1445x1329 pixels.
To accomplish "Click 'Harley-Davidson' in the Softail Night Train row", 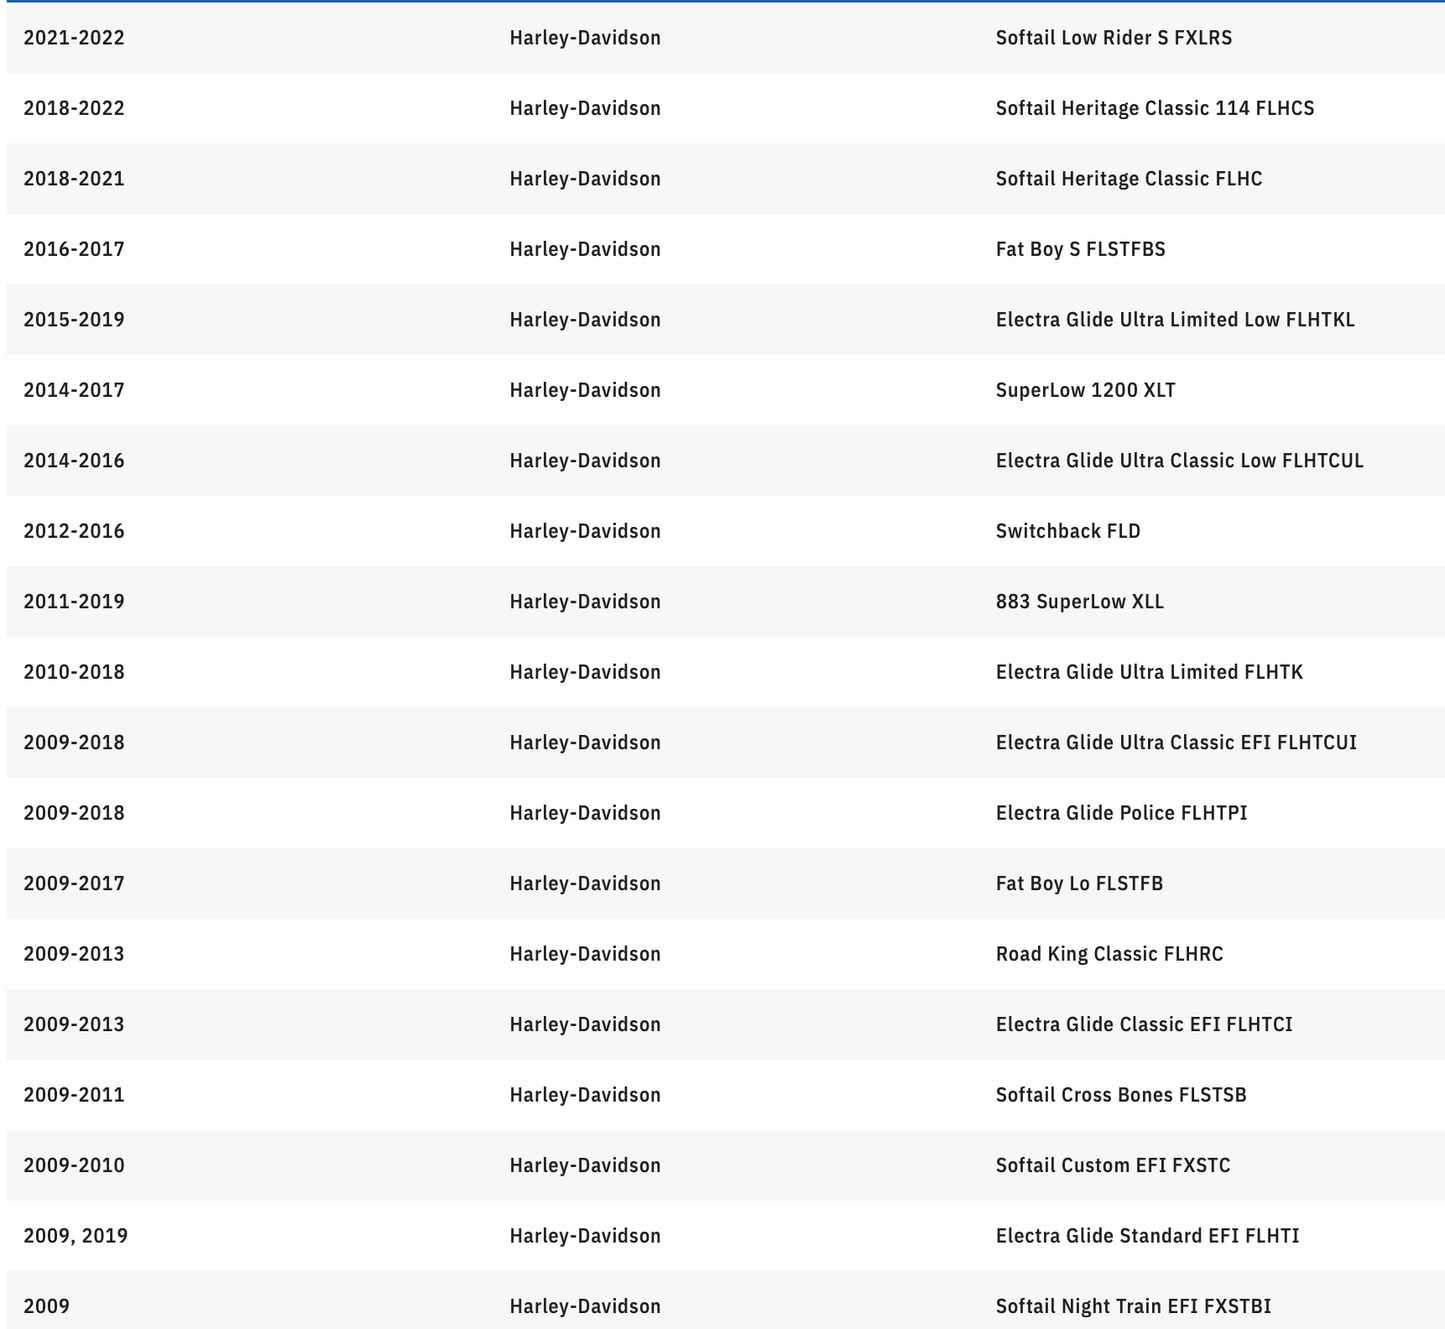I will pos(585,1307).
